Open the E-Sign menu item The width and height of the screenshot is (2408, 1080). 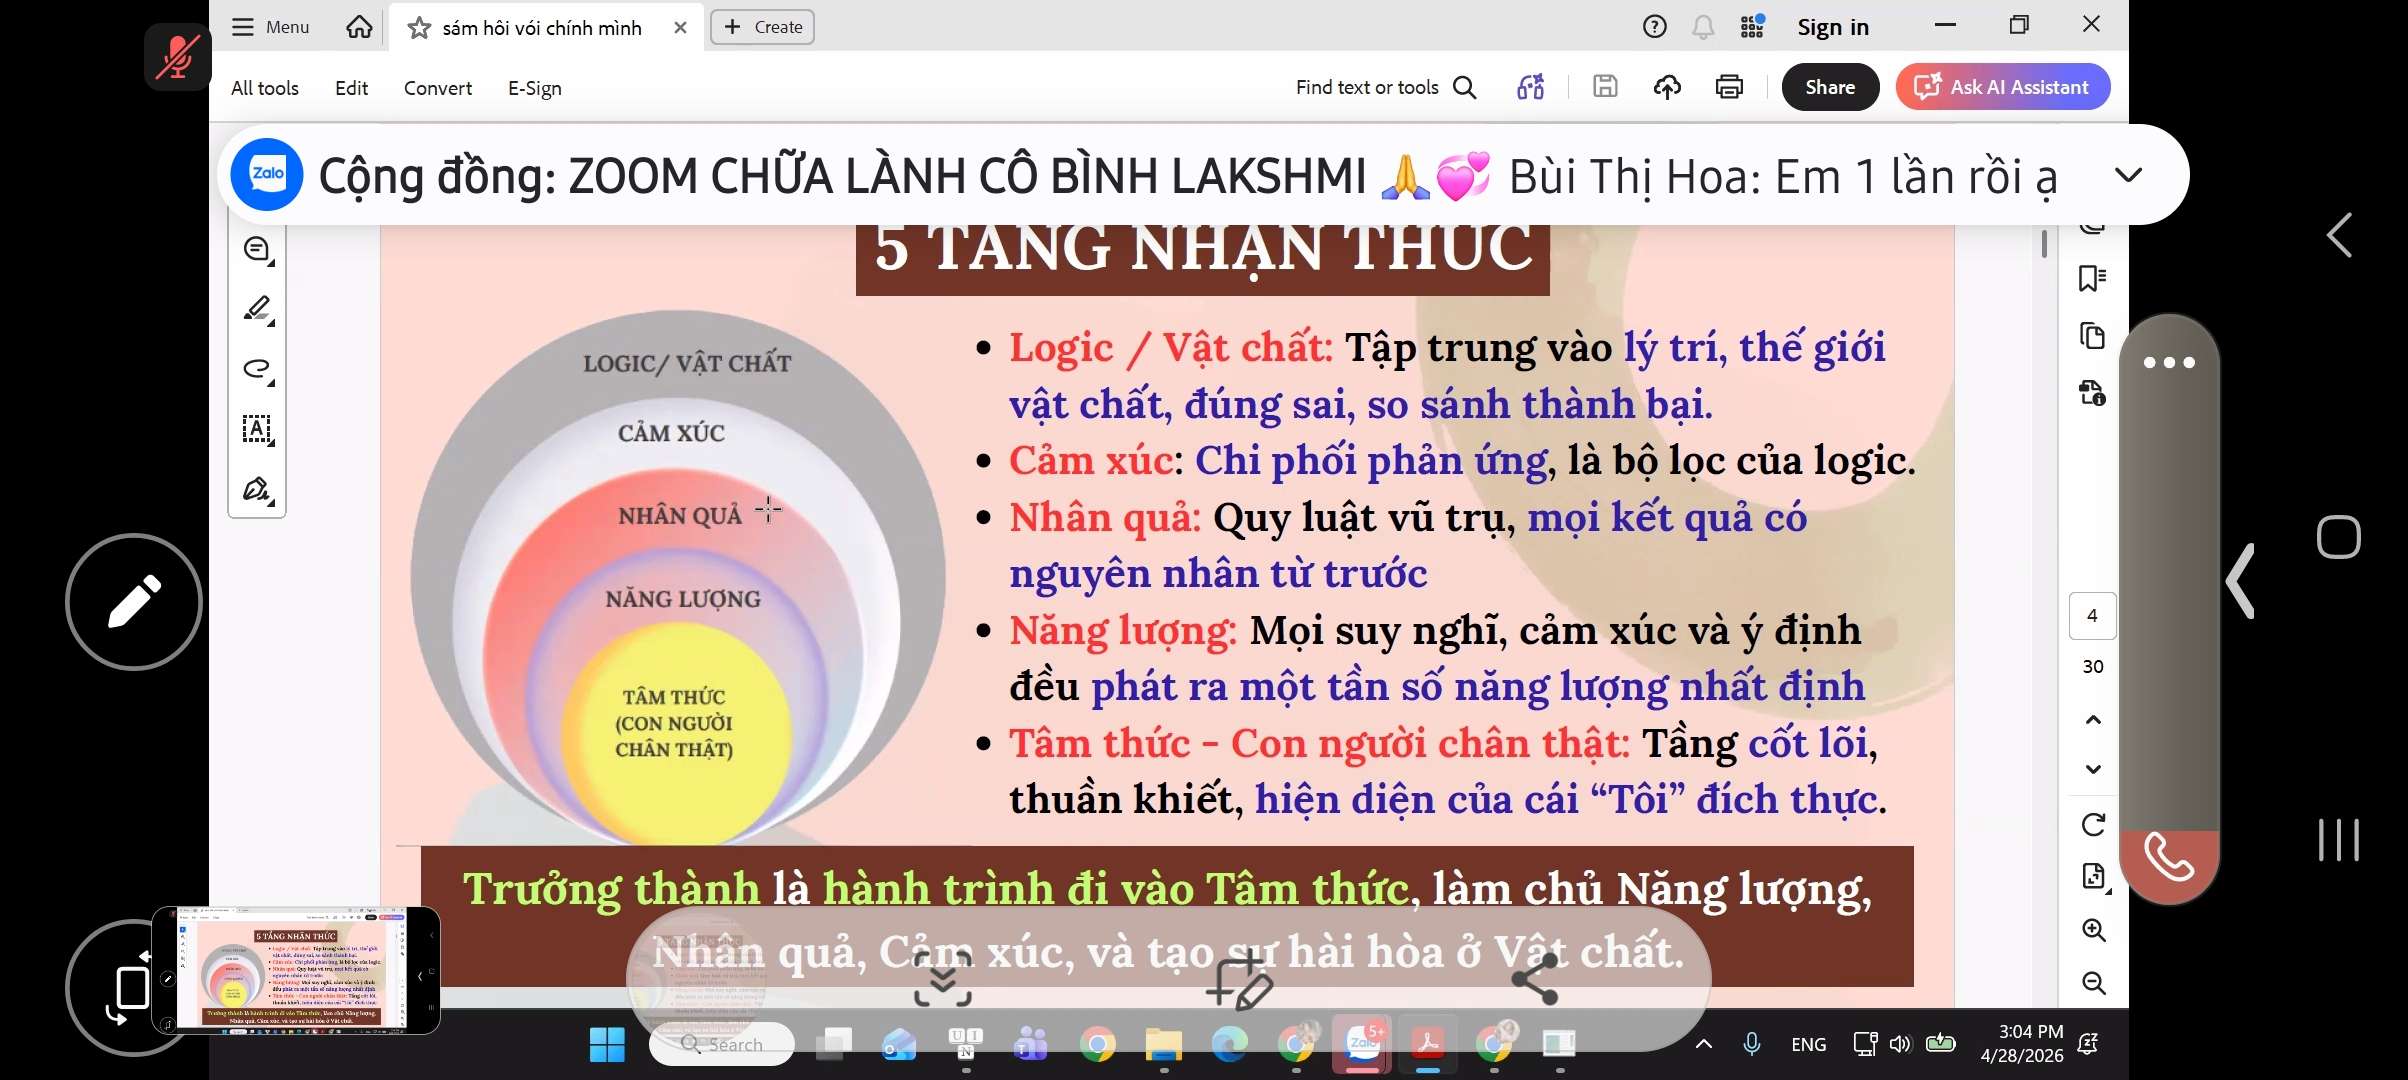click(535, 88)
